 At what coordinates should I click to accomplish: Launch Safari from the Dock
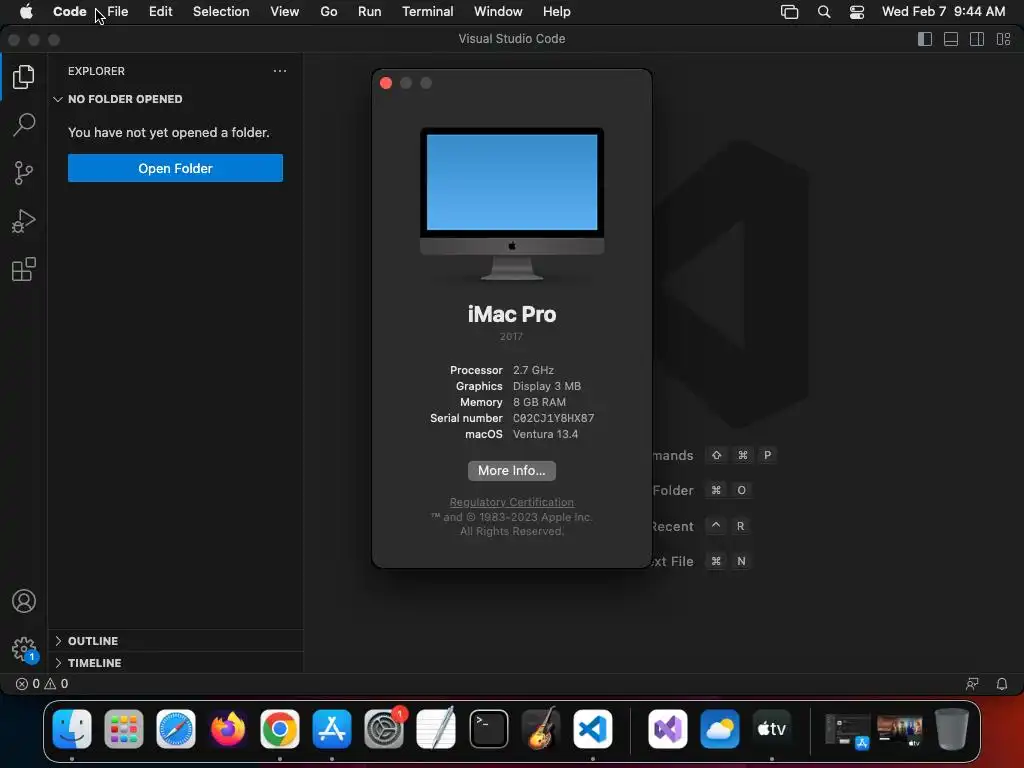(x=176, y=729)
